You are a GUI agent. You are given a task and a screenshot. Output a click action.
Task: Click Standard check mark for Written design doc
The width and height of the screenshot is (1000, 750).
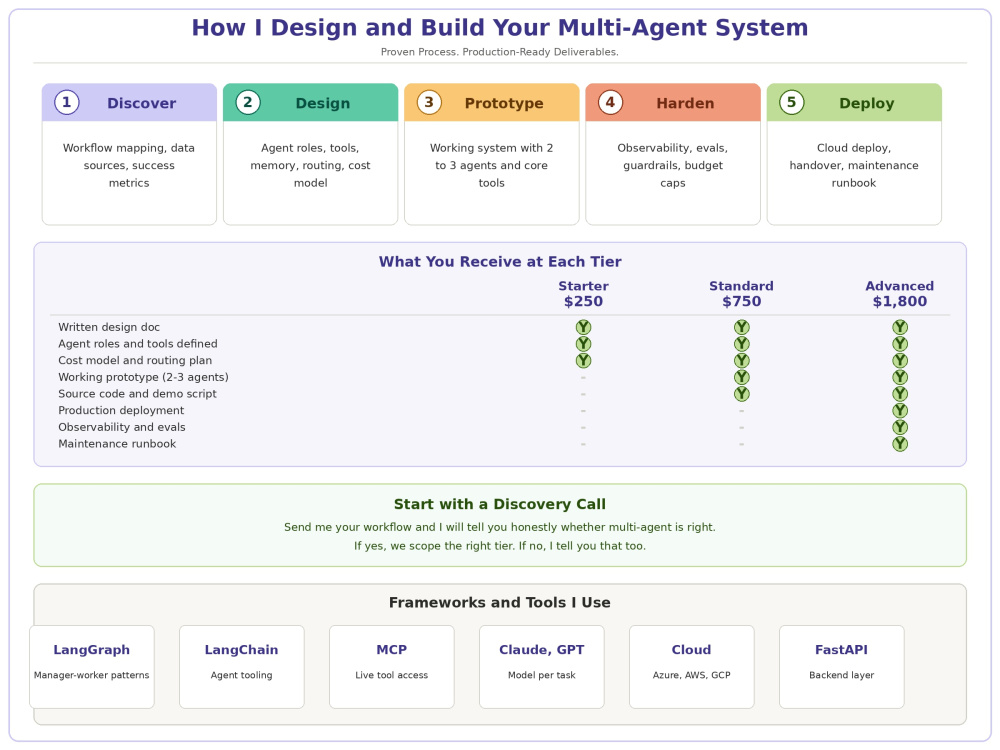742,327
